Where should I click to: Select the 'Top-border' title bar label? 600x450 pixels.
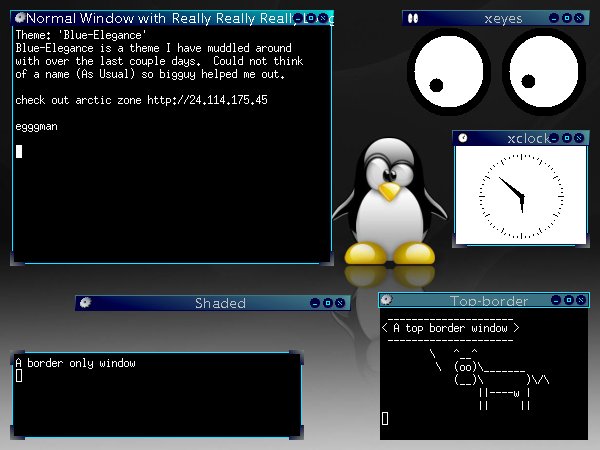pyautogui.click(x=489, y=301)
